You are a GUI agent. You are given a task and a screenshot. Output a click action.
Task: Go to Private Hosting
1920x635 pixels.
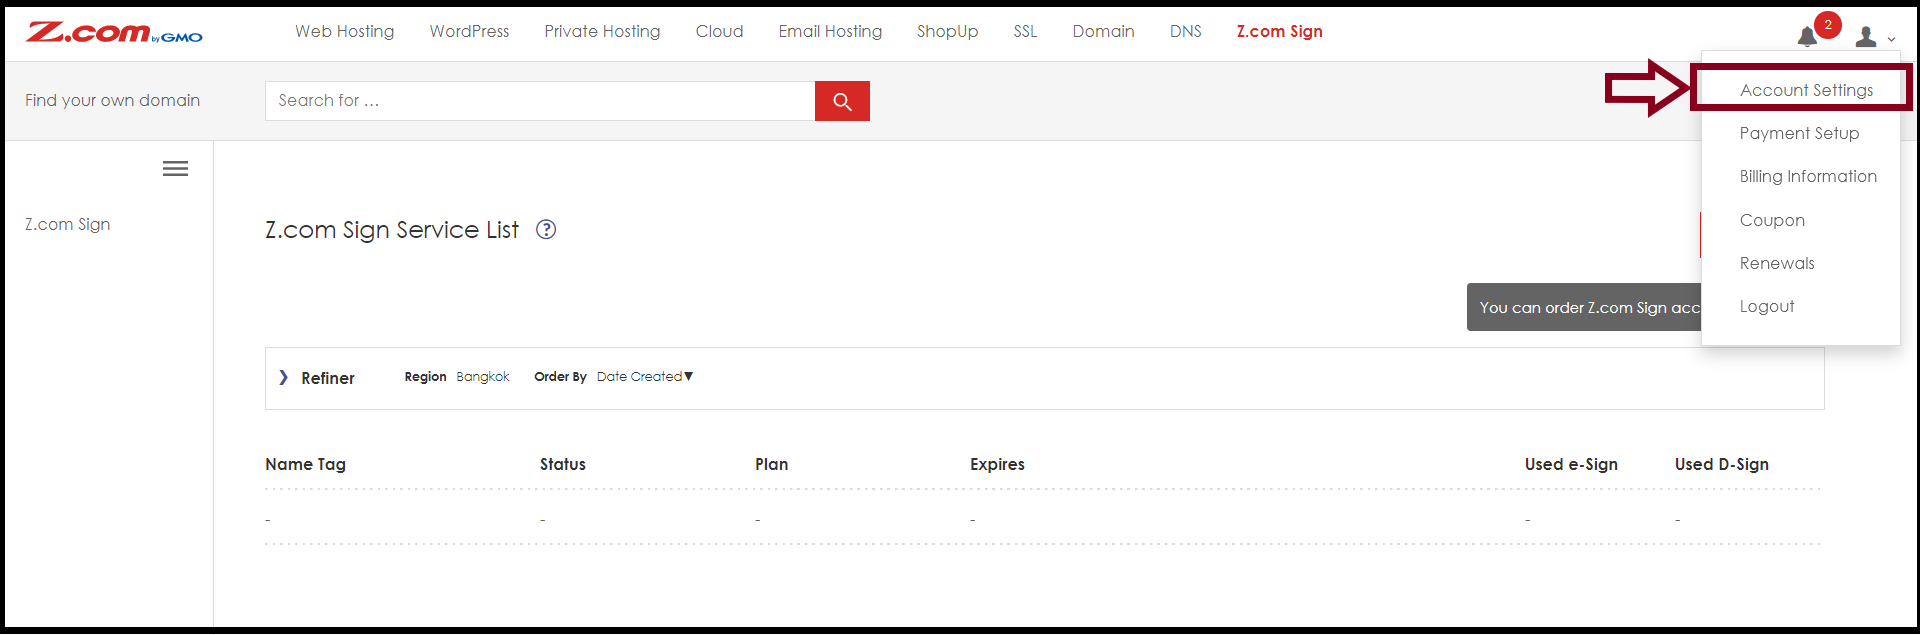[x=602, y=31]
